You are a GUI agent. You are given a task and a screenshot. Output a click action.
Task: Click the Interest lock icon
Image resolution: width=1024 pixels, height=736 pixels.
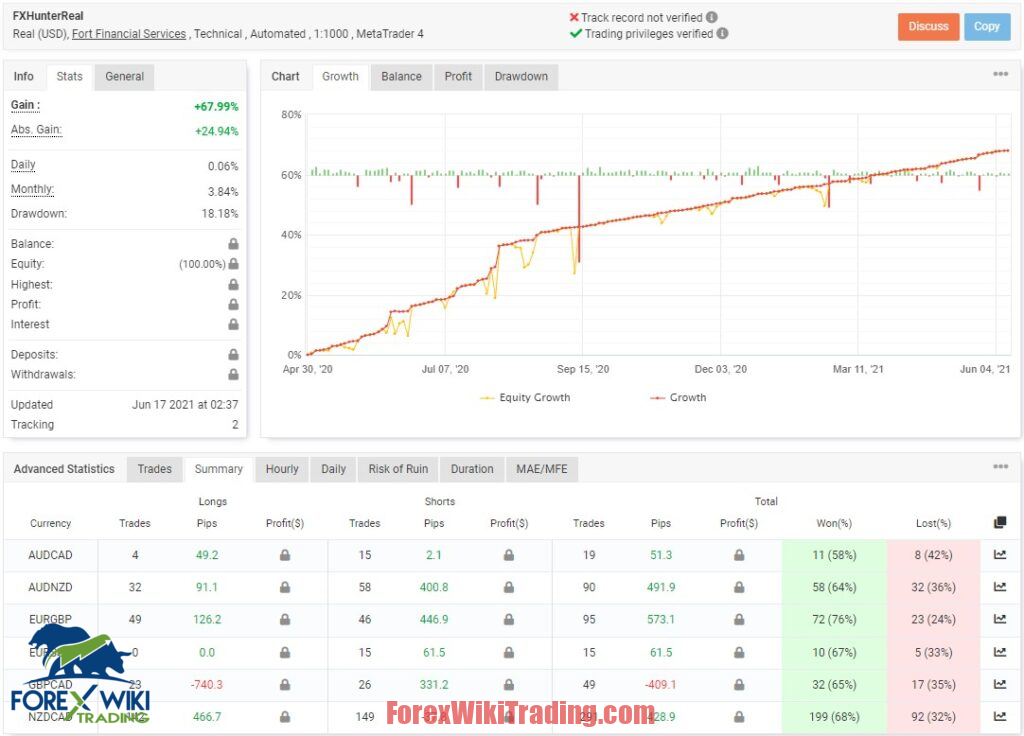(x=233, y=325)
